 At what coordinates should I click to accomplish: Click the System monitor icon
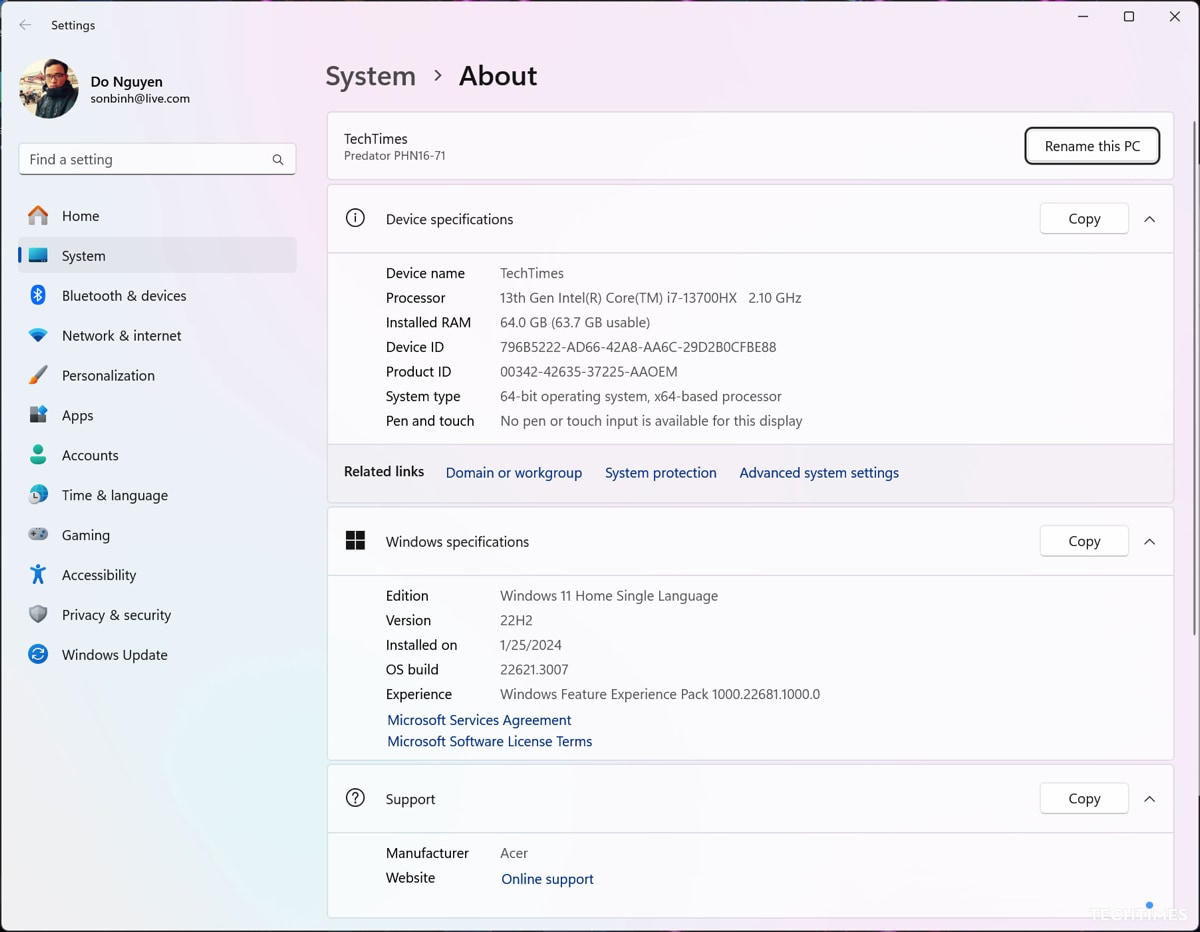coord(38,255)
